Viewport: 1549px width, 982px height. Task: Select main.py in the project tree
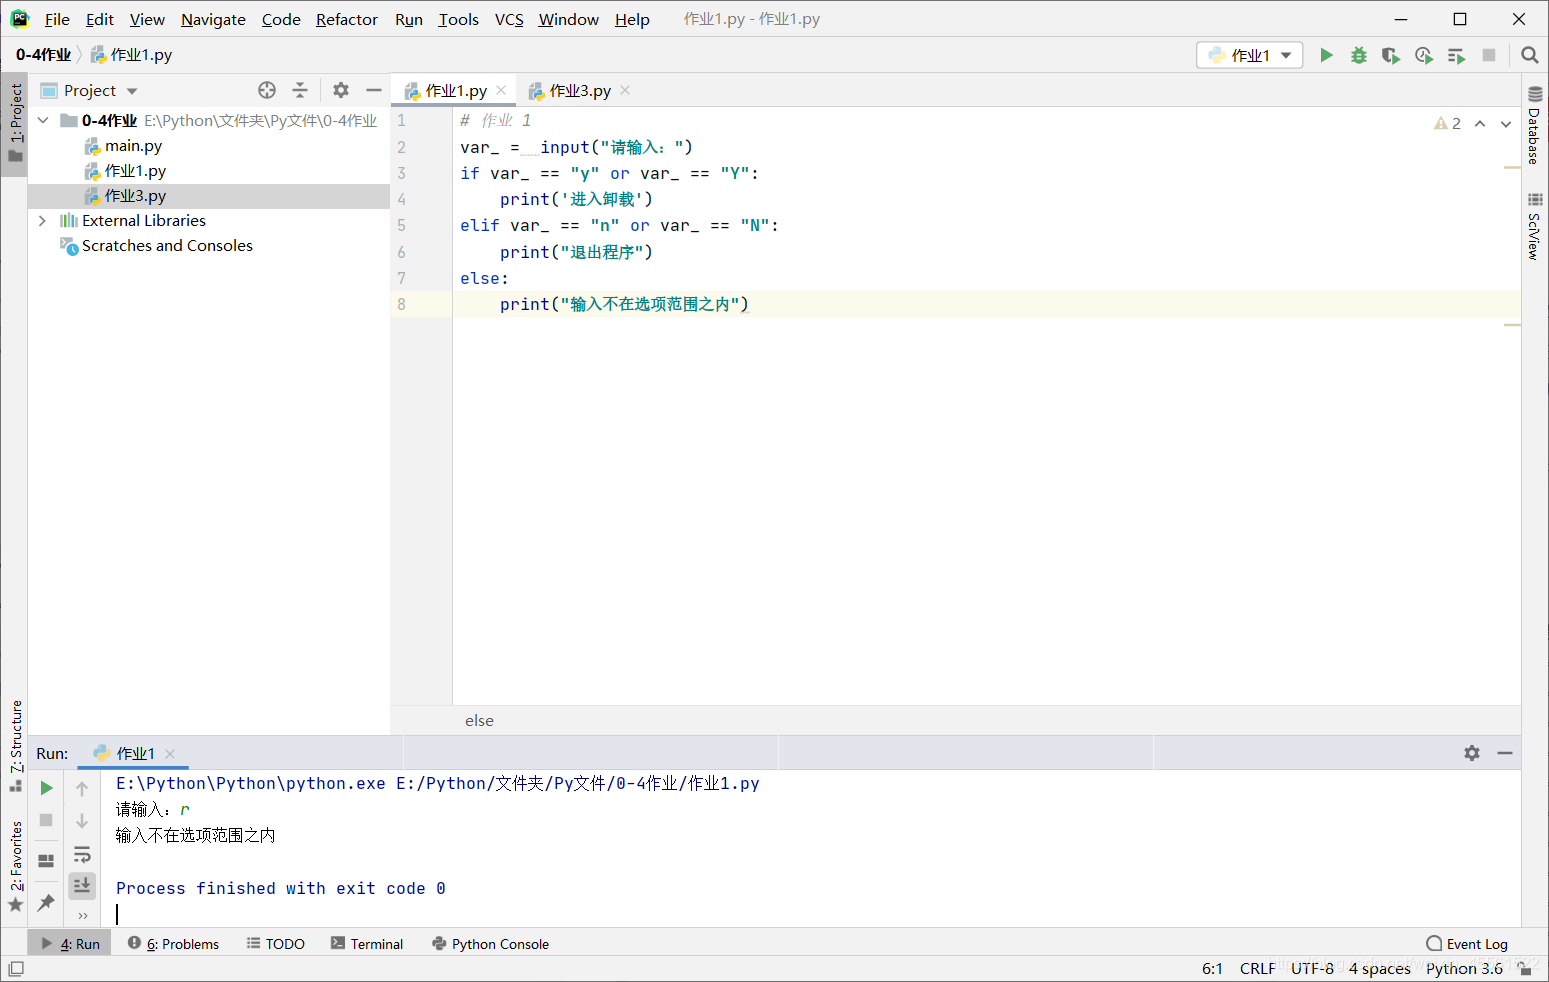point(133,146)
